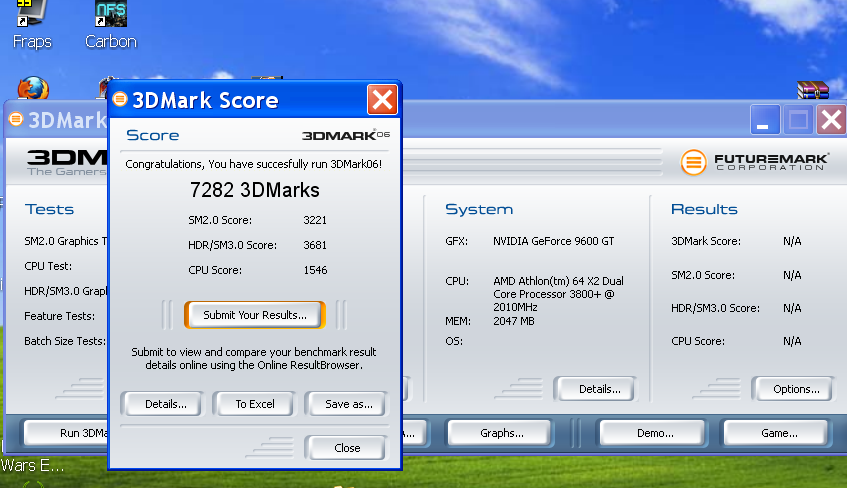Open the NFS Carbon desktop shortcut
847x488 pixels.
[x=111, y=24]
